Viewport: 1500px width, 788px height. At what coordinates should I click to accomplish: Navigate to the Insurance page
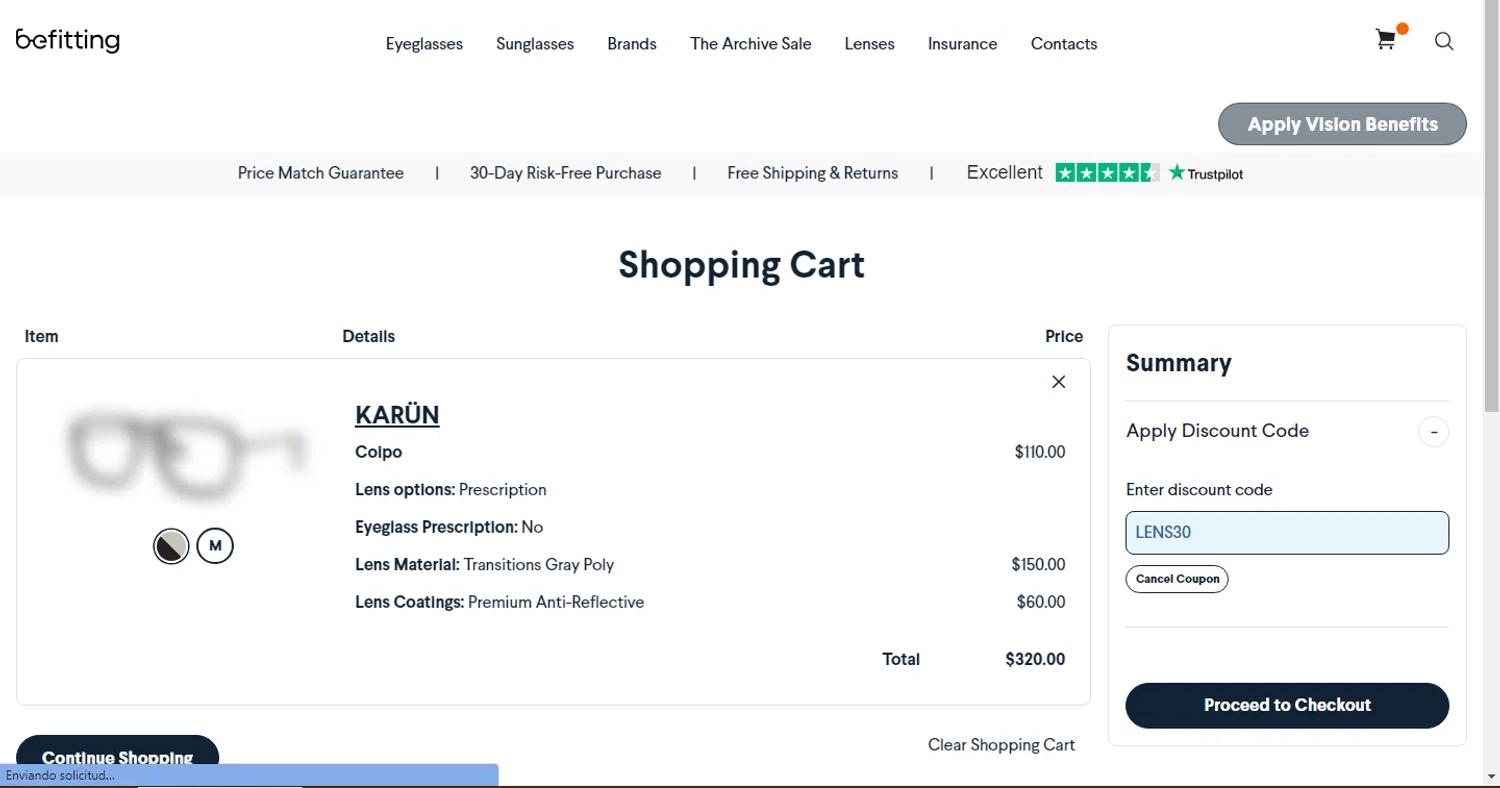[x=962, y=44]
